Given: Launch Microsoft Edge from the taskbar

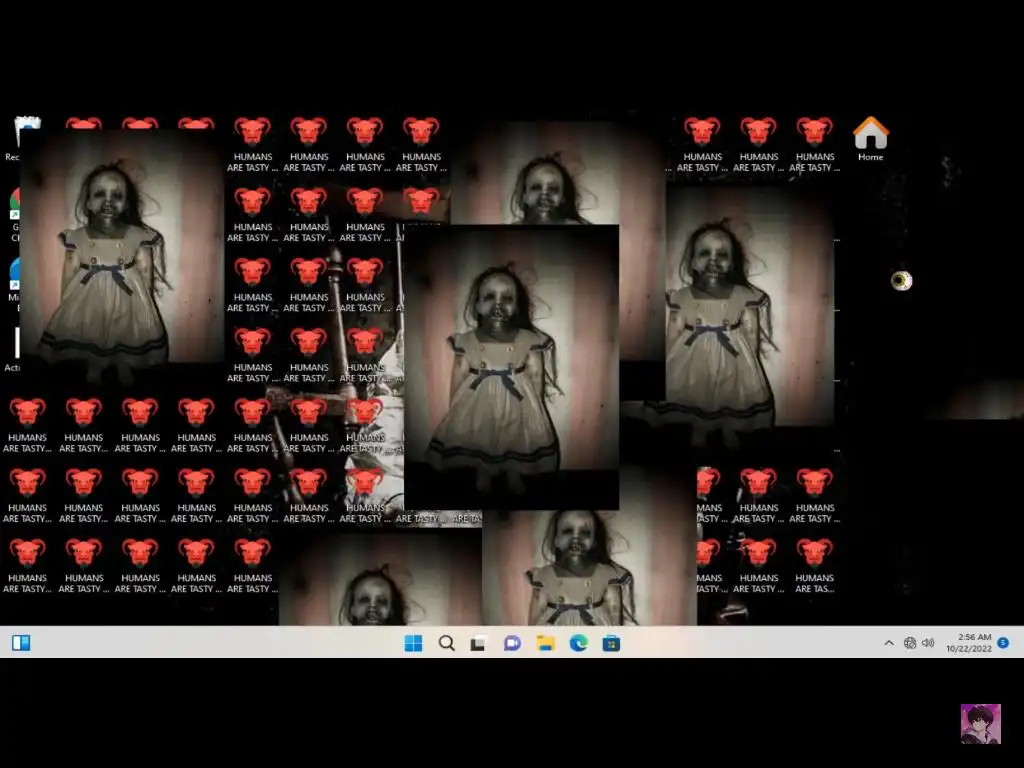Looking at the screenshot, I should click(x=579, y=643).
